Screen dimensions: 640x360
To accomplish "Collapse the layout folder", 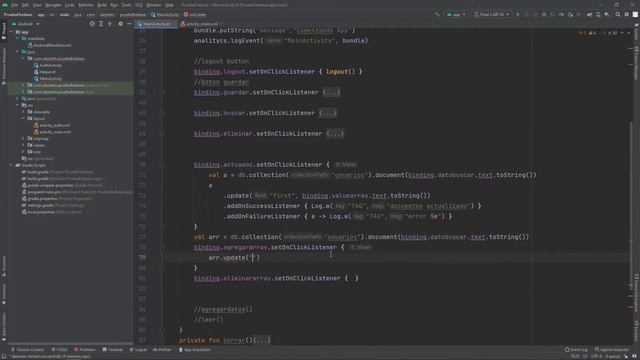I will (23, 118).
